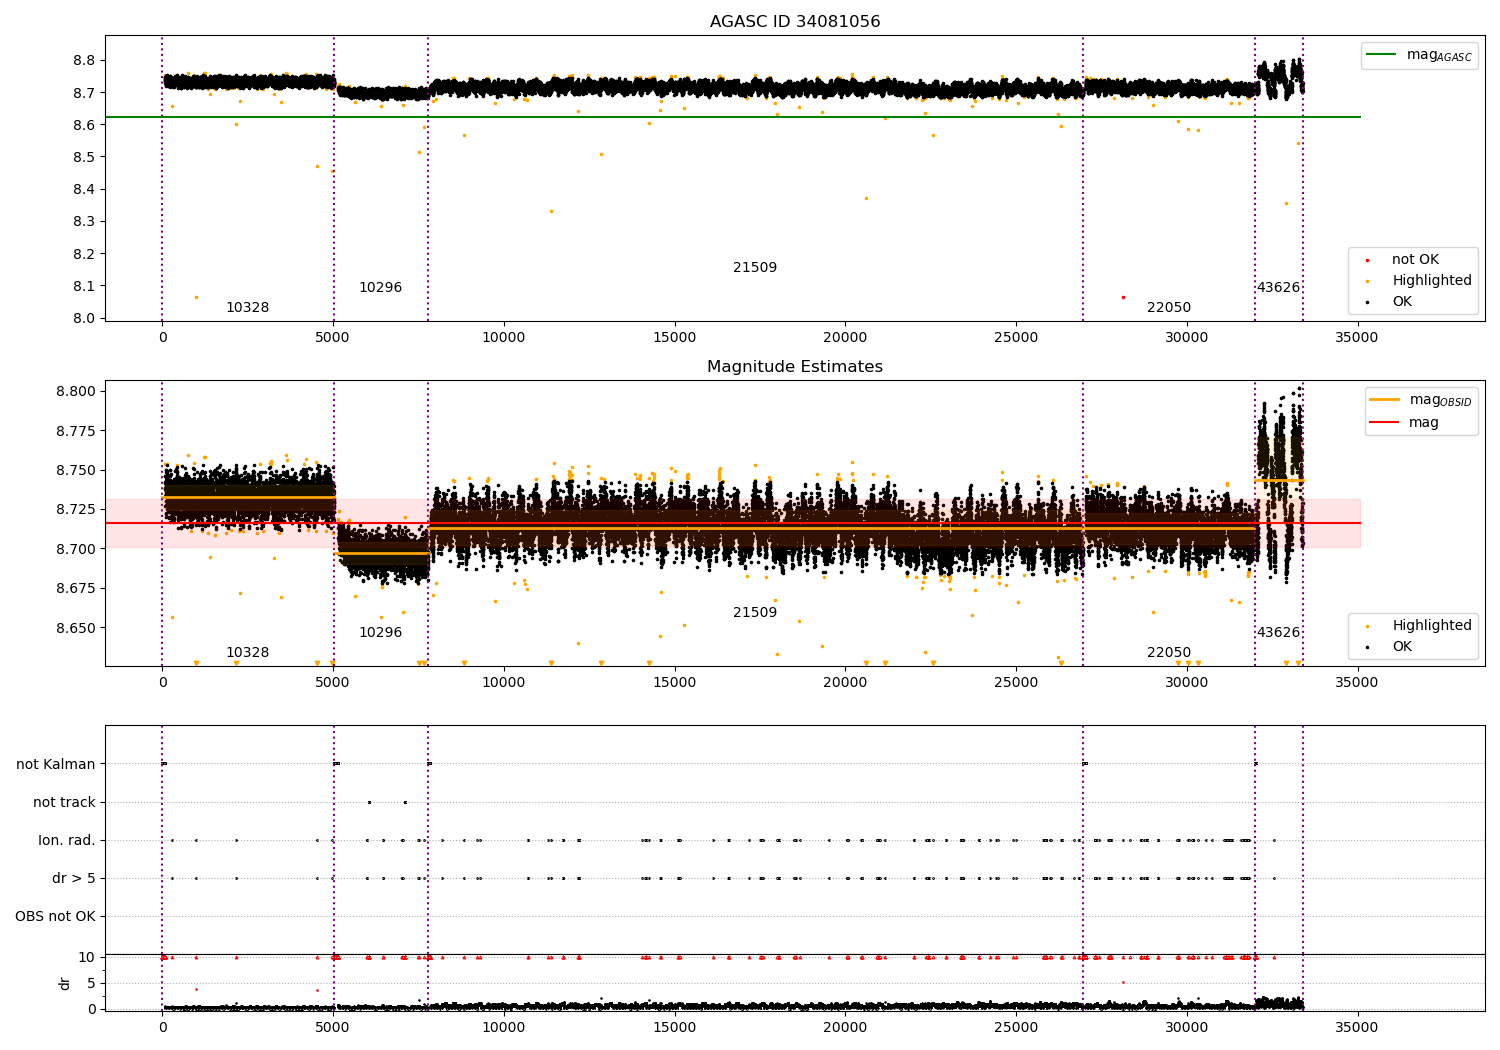The width and height of the screenshot is (1500, 1050).
Task: Click OBSID label 10328 in Magnitude Estimates plot
Action: [x=247, y=653]
